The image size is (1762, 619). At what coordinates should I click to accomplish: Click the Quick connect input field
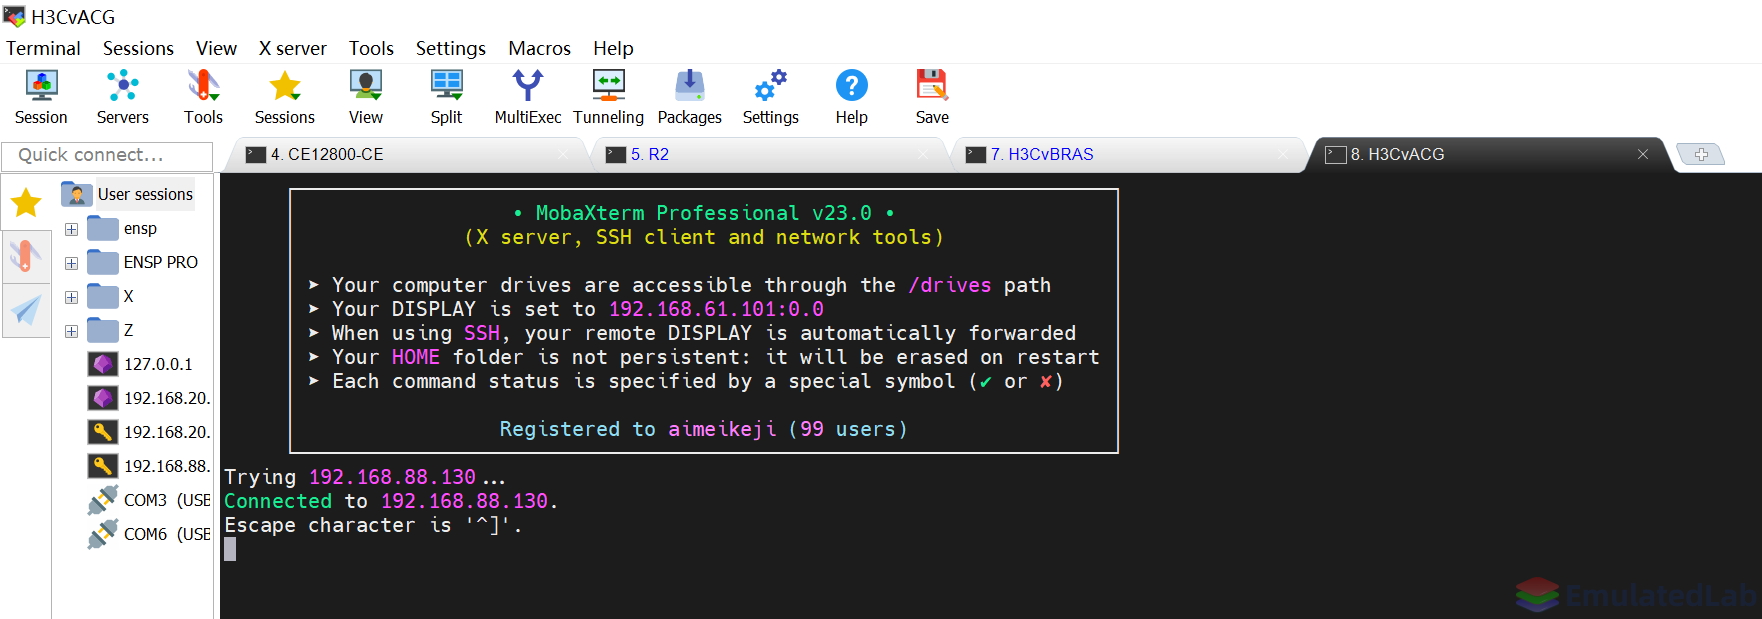pyautogui.click(x=107, y=155)
